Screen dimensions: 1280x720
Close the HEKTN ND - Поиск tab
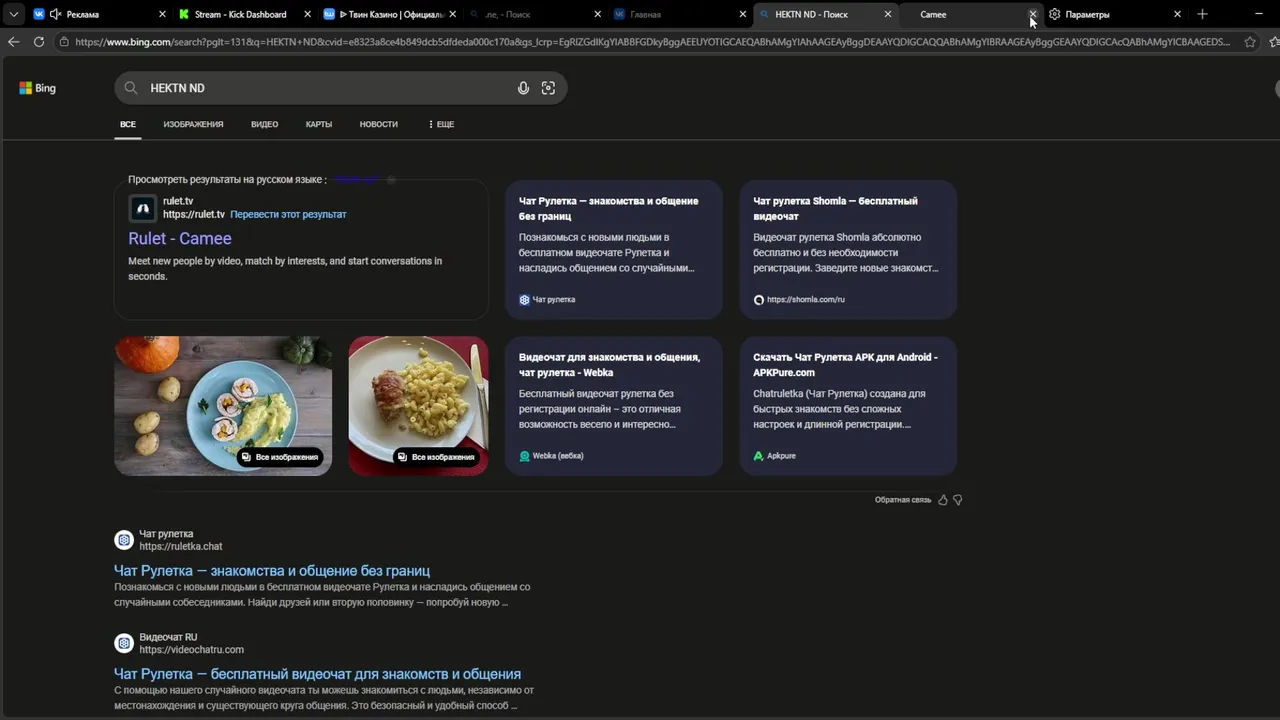pyautogui.click(x=887, y=14)
